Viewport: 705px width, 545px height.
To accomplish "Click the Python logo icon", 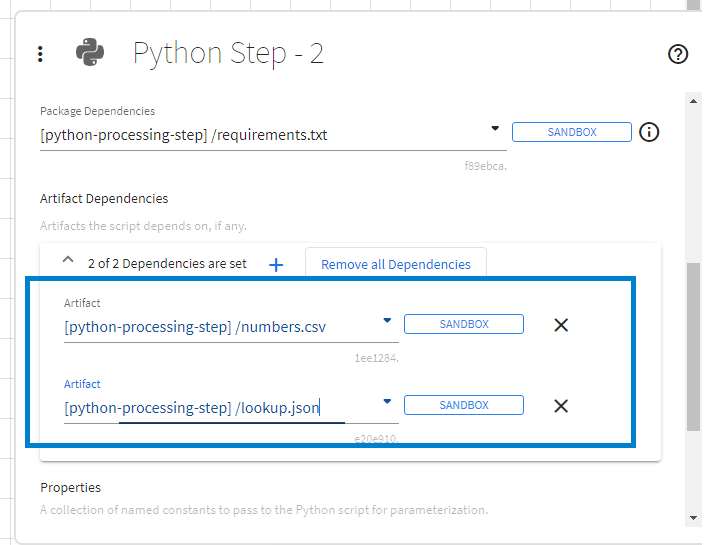I will (90, 53).
